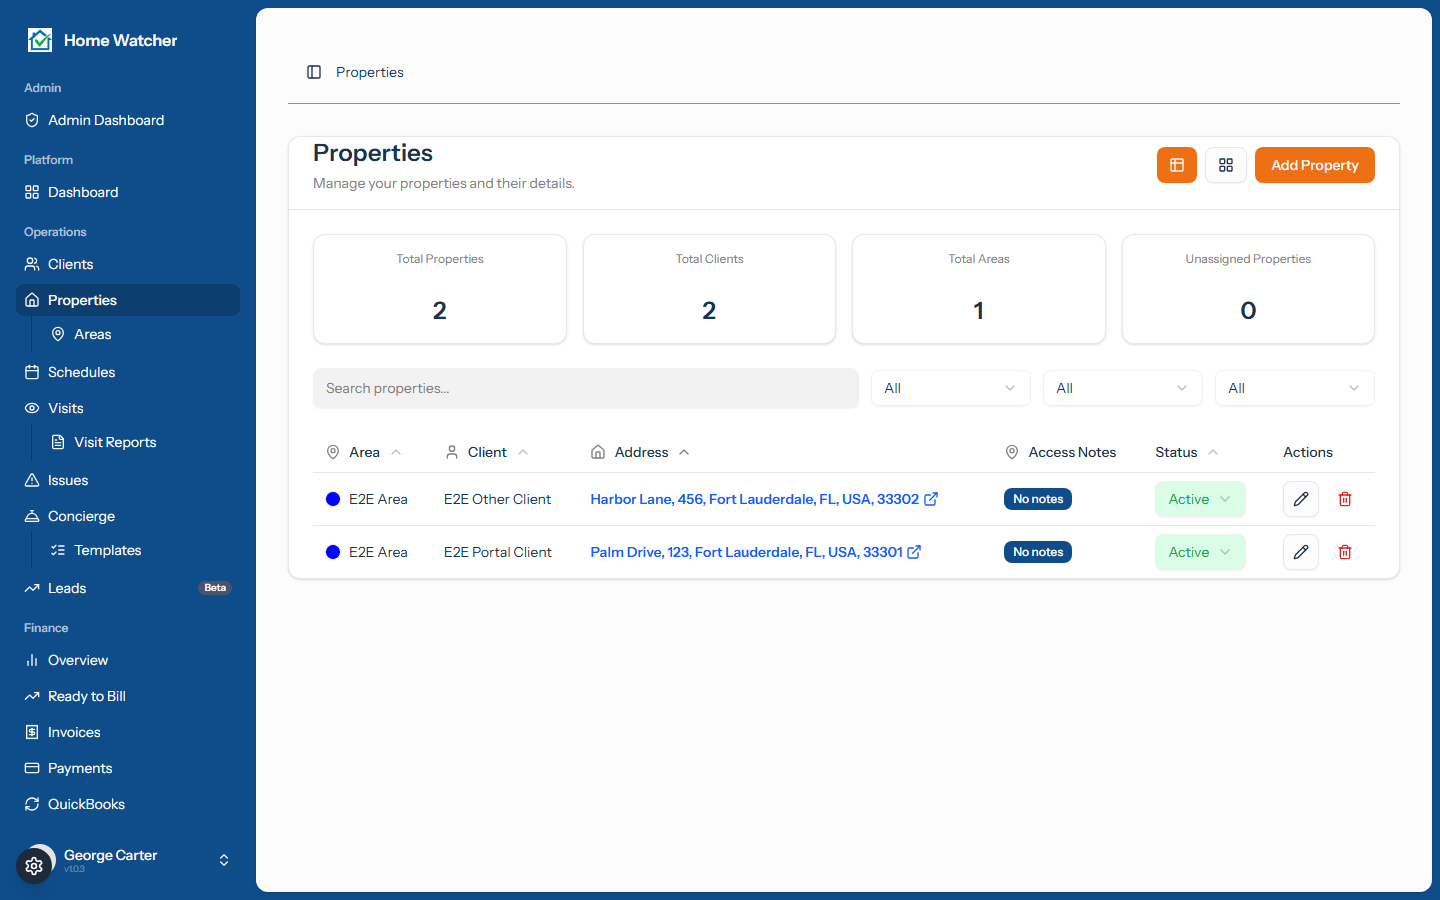Sort table by Status column
The image size is (1440, 900).
coord(1187,452)
